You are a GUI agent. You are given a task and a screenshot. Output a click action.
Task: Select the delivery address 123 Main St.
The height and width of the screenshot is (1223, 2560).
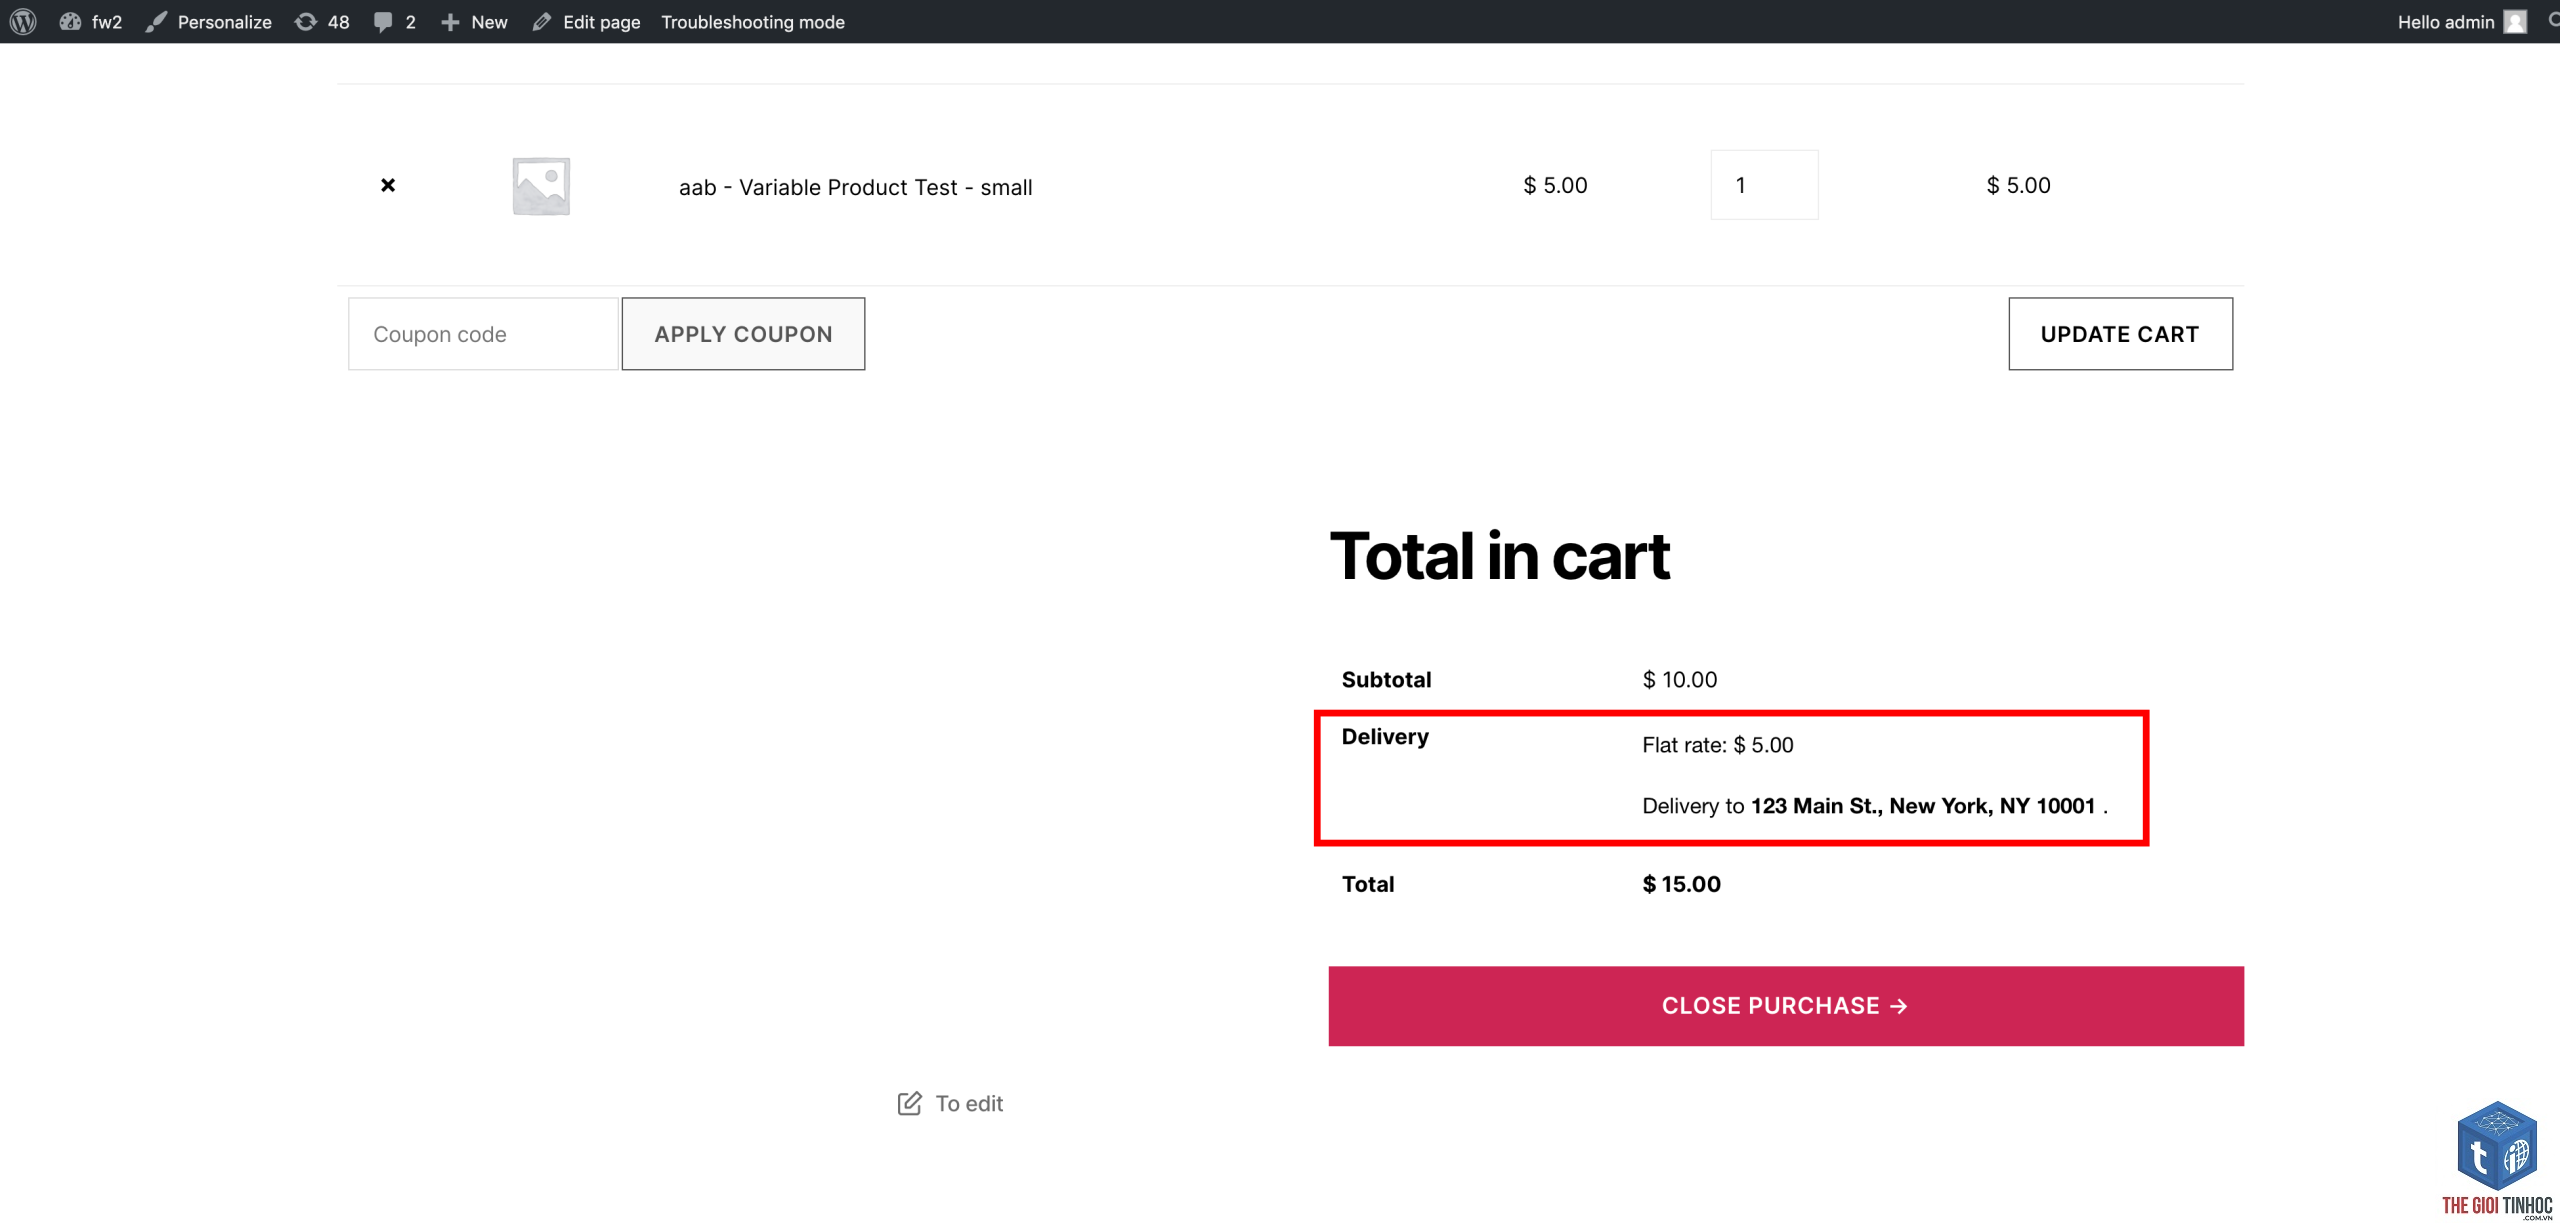tap(1923, 806)
